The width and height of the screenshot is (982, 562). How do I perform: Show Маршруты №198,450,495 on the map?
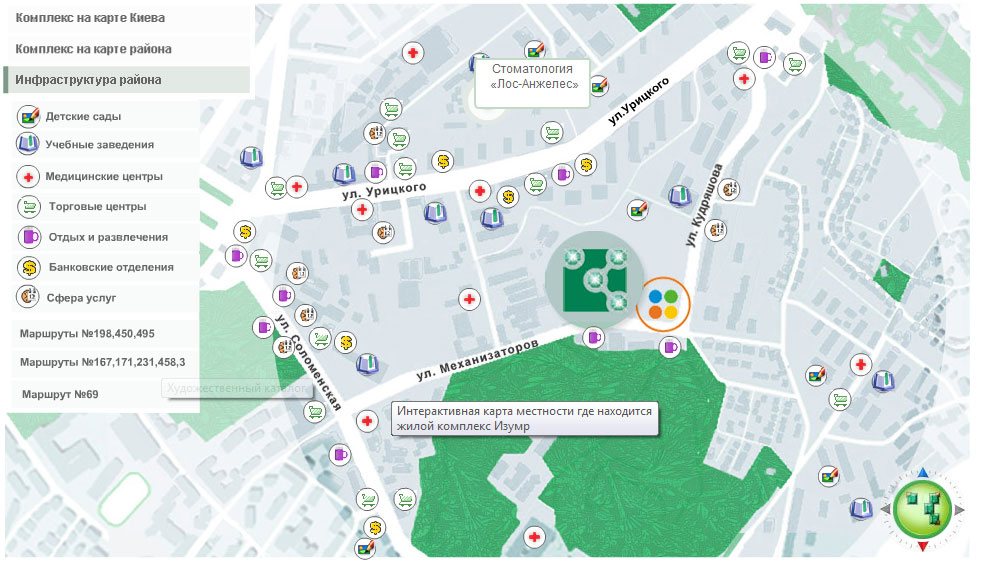pos(87,333)
